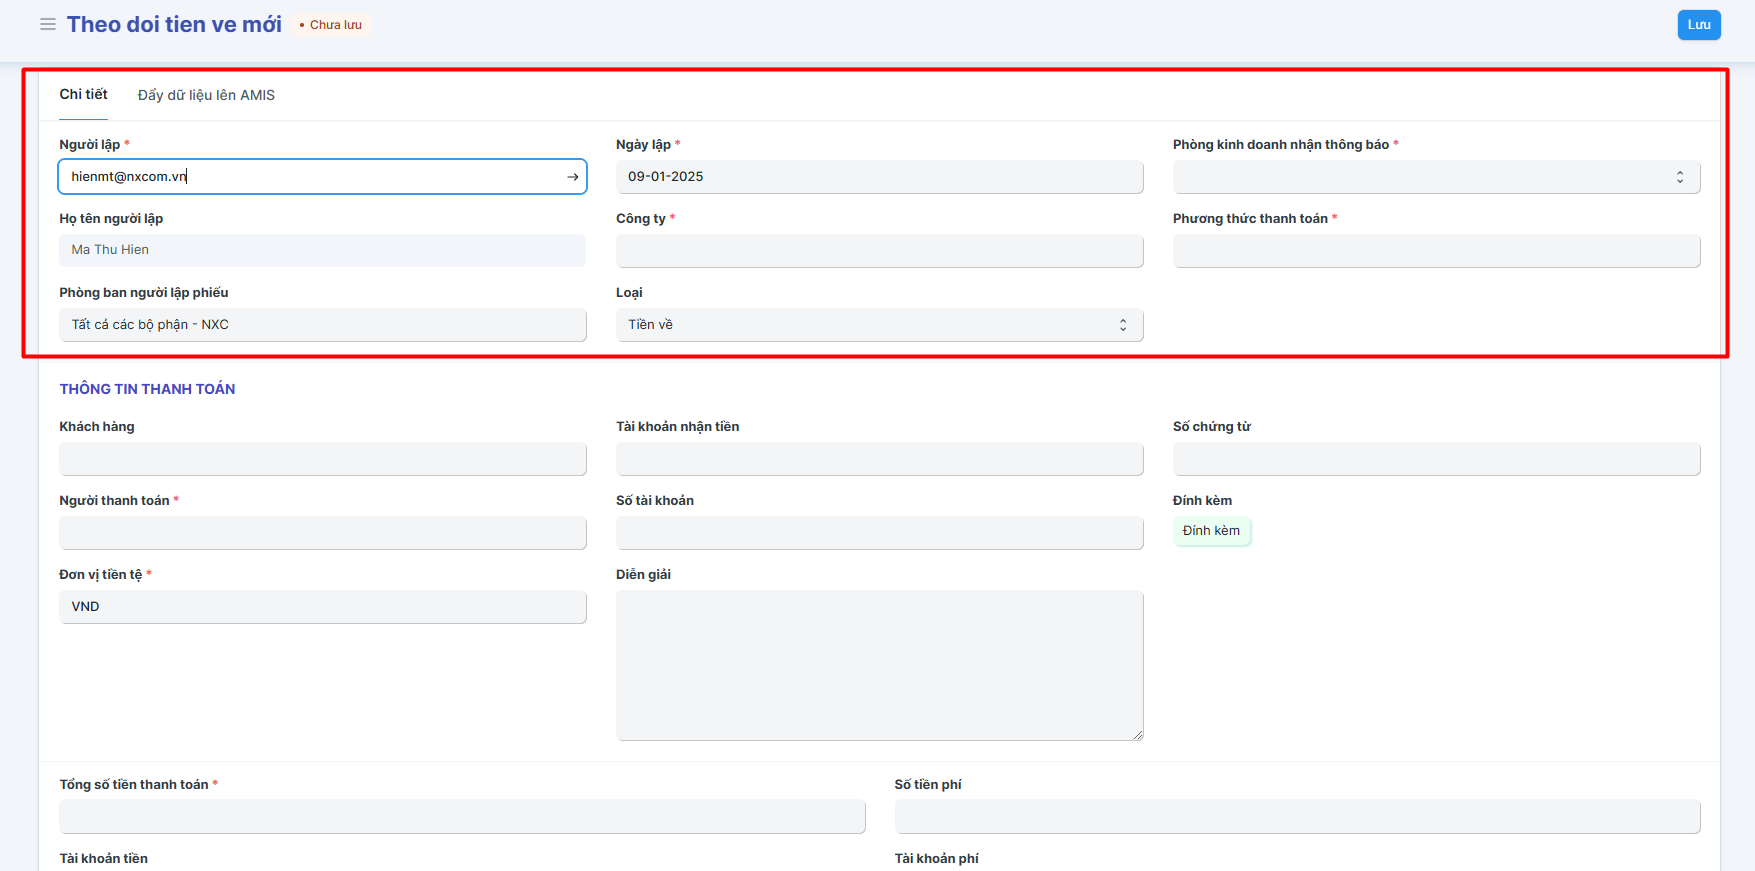
Task: Click the Đơn vị tiền tệ VND field
Action: 322,607
